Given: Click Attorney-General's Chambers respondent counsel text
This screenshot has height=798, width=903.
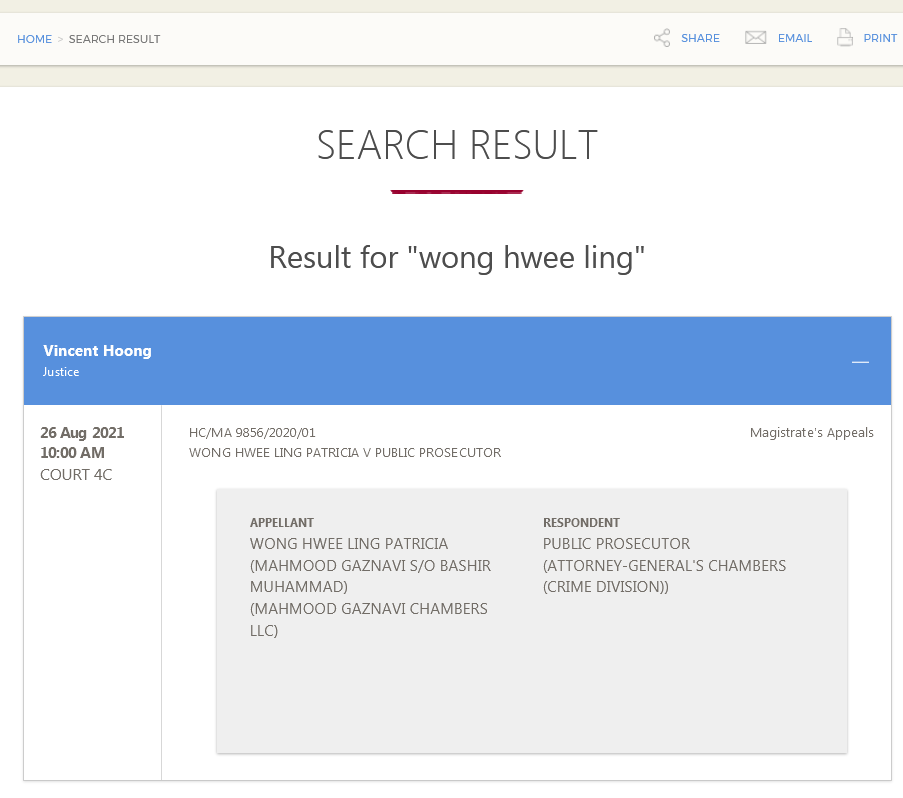Looking at the screenshot, I should (x=664, y=576).
